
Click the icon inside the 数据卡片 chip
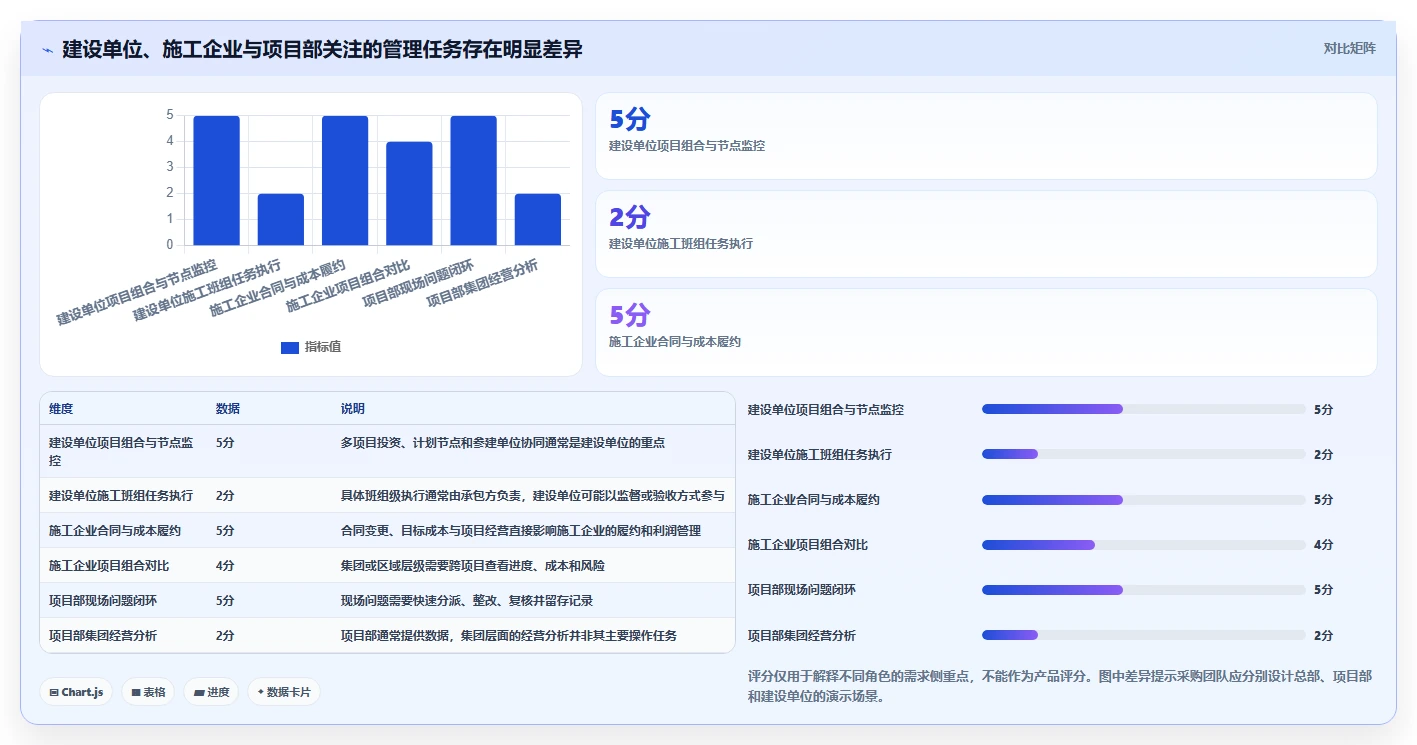pos(261,691)
